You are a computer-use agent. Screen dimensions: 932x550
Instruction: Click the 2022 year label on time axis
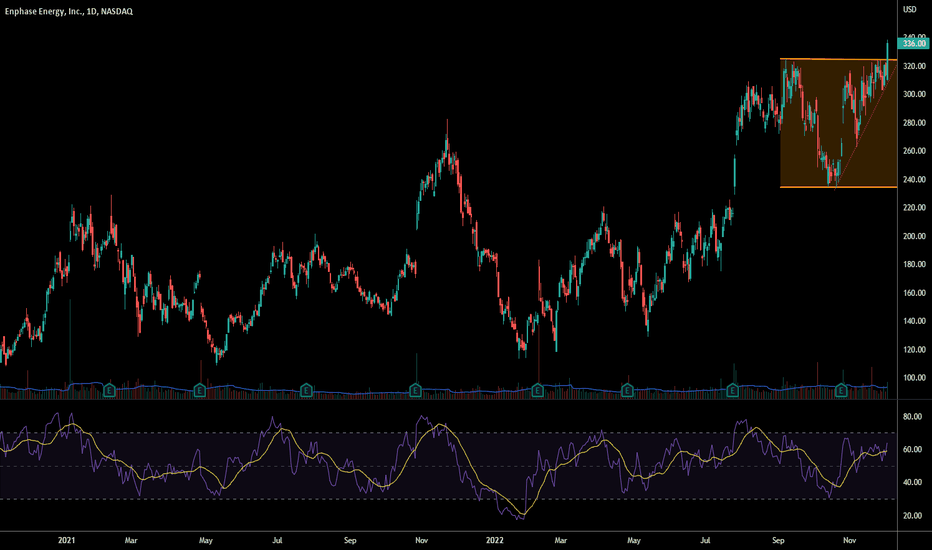[495, 540]
